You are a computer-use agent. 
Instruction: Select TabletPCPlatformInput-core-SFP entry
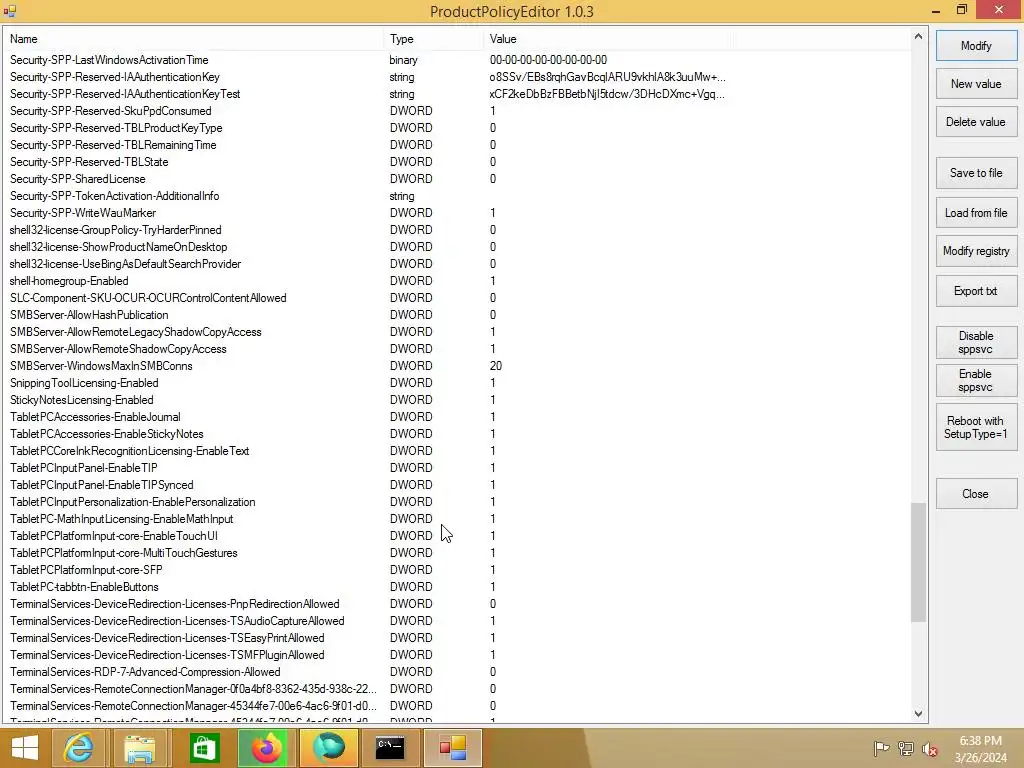coord(457,569)
